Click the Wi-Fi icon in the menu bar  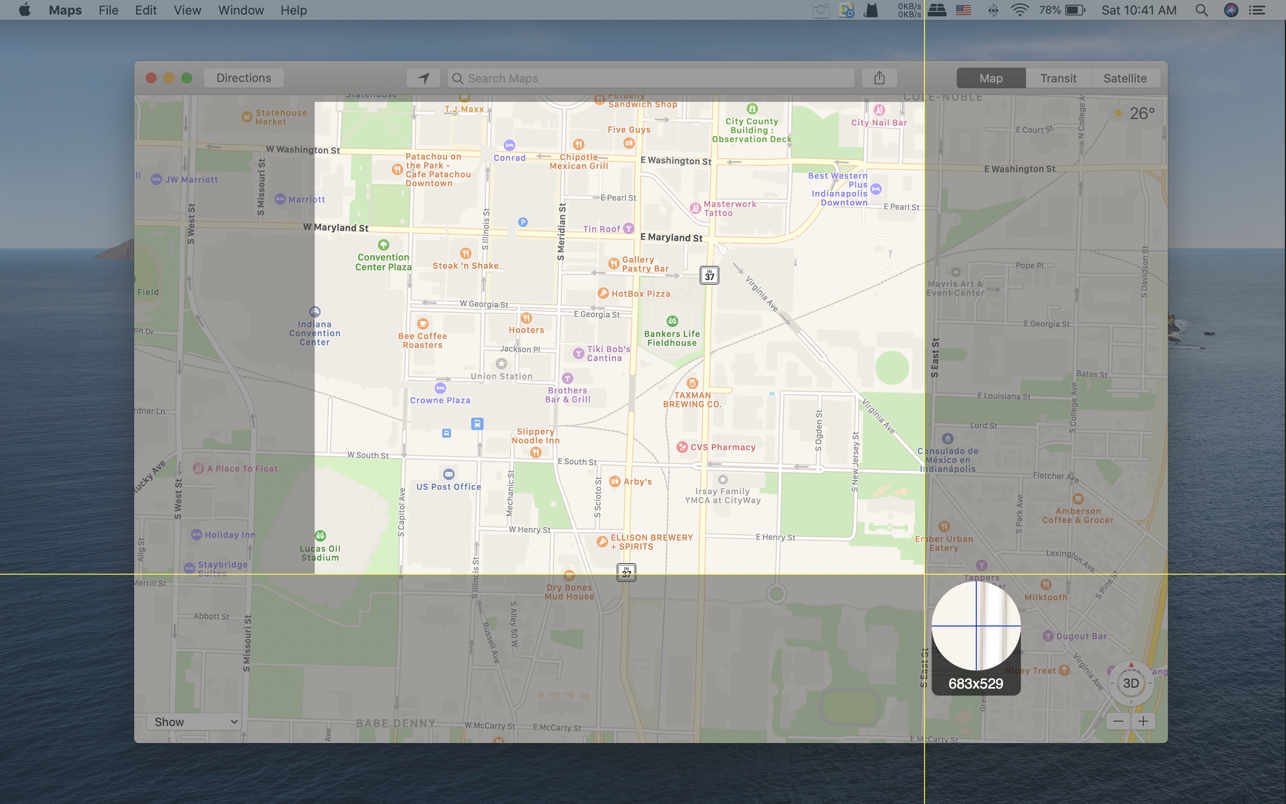pos(1019,10)
